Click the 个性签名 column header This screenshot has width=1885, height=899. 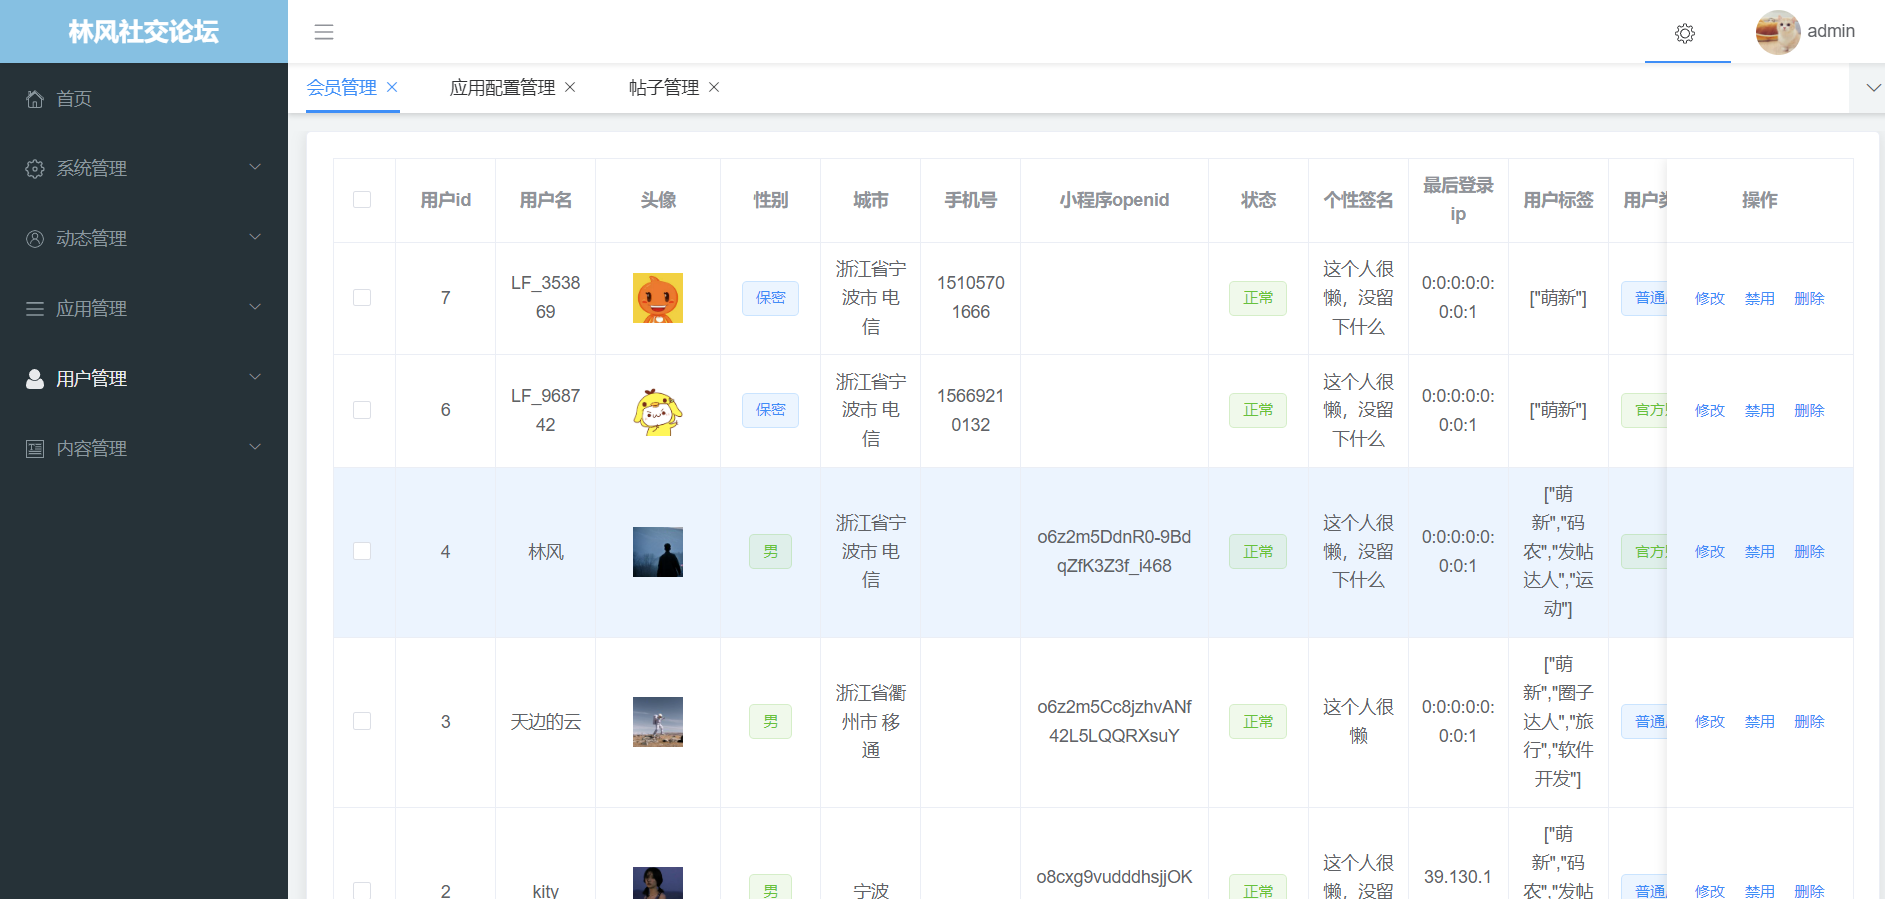1358,200
